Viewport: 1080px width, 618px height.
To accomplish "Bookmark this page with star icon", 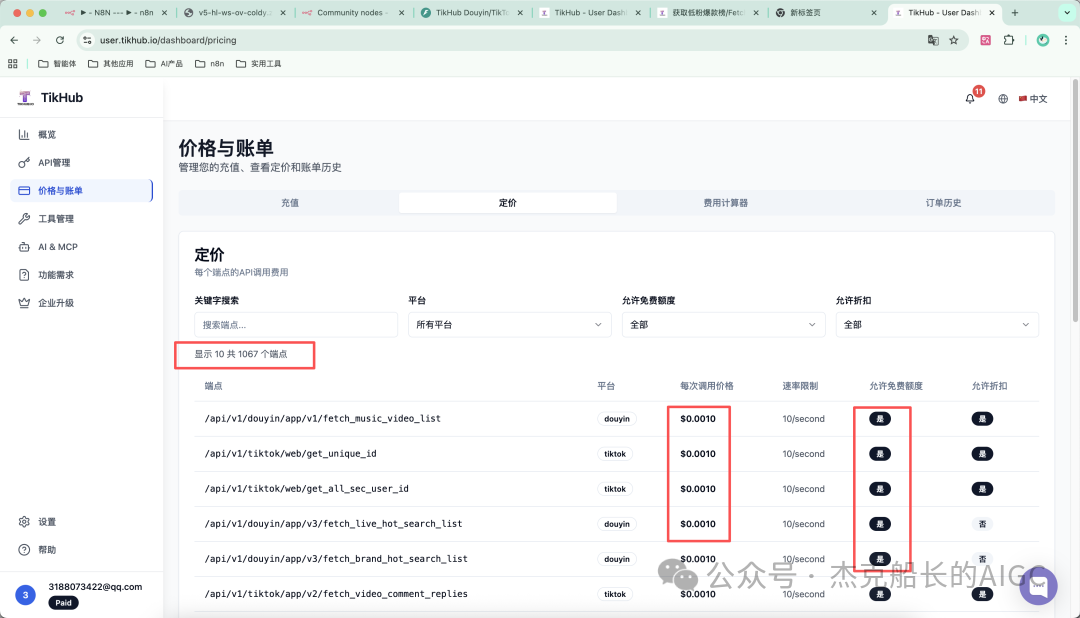I will tap(953, 40).
